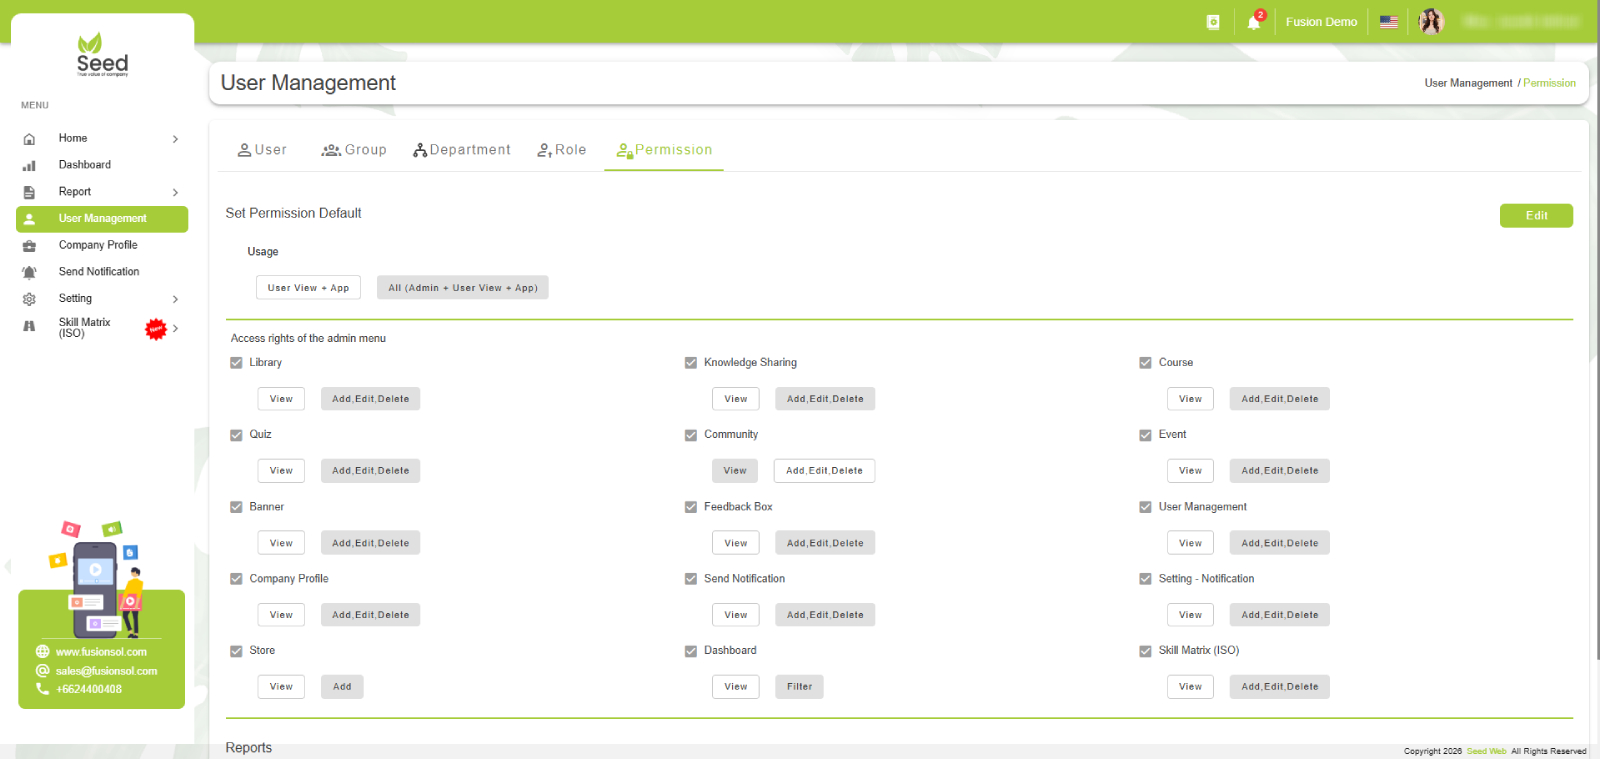Click the globe website icon
Image resolution: width=1600 pixels, height=759 pixels.
(x=42, y=652)
